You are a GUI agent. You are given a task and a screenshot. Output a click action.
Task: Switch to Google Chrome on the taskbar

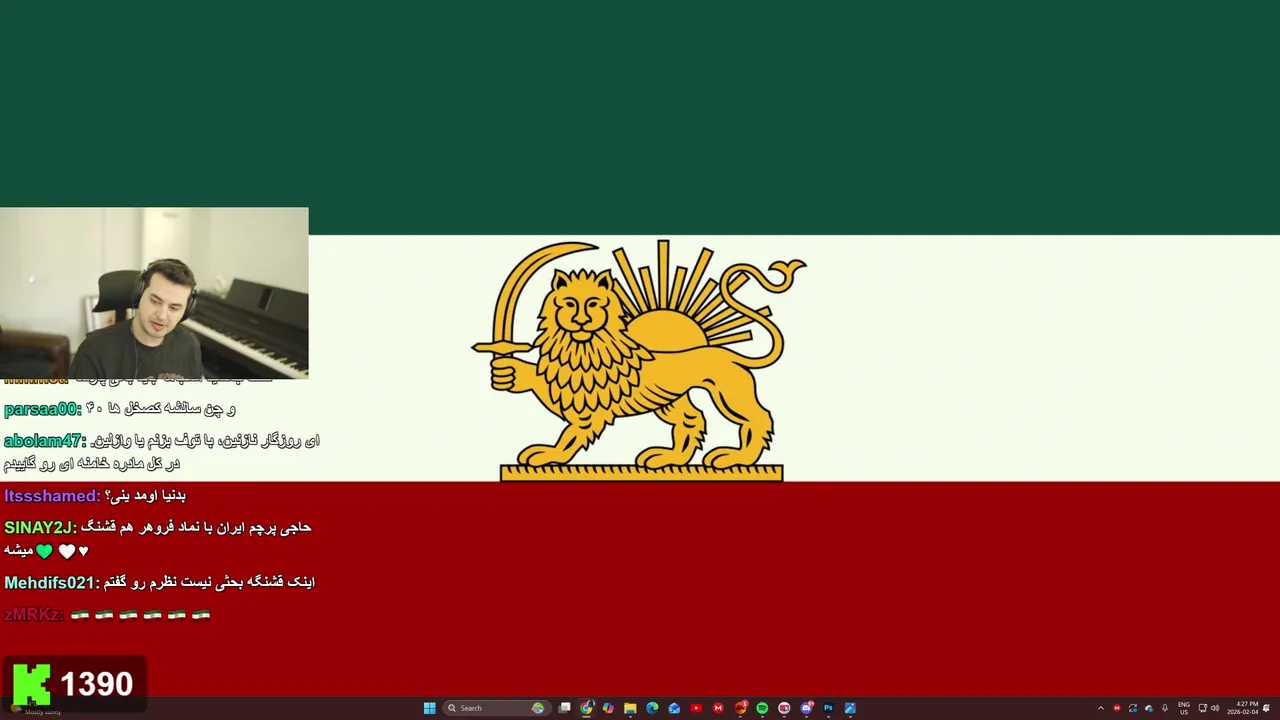(x=586, y=708)
